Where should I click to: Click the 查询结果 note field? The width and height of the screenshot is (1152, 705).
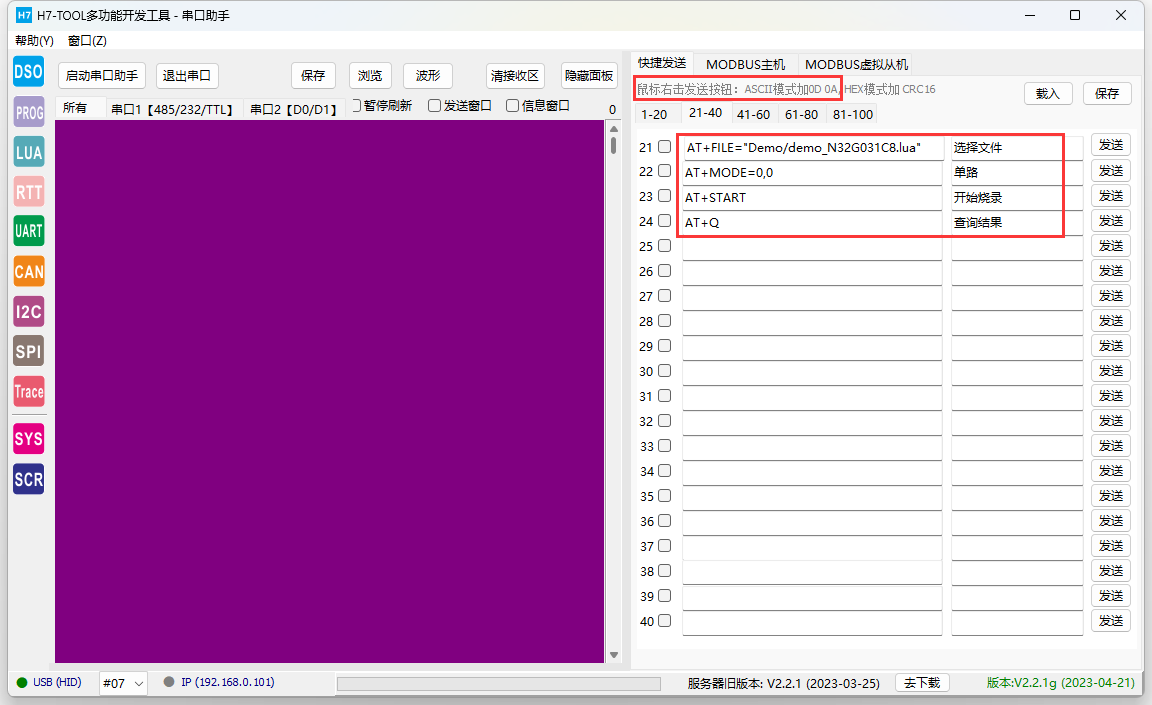pyautogui.click(x=1017, y=223)
